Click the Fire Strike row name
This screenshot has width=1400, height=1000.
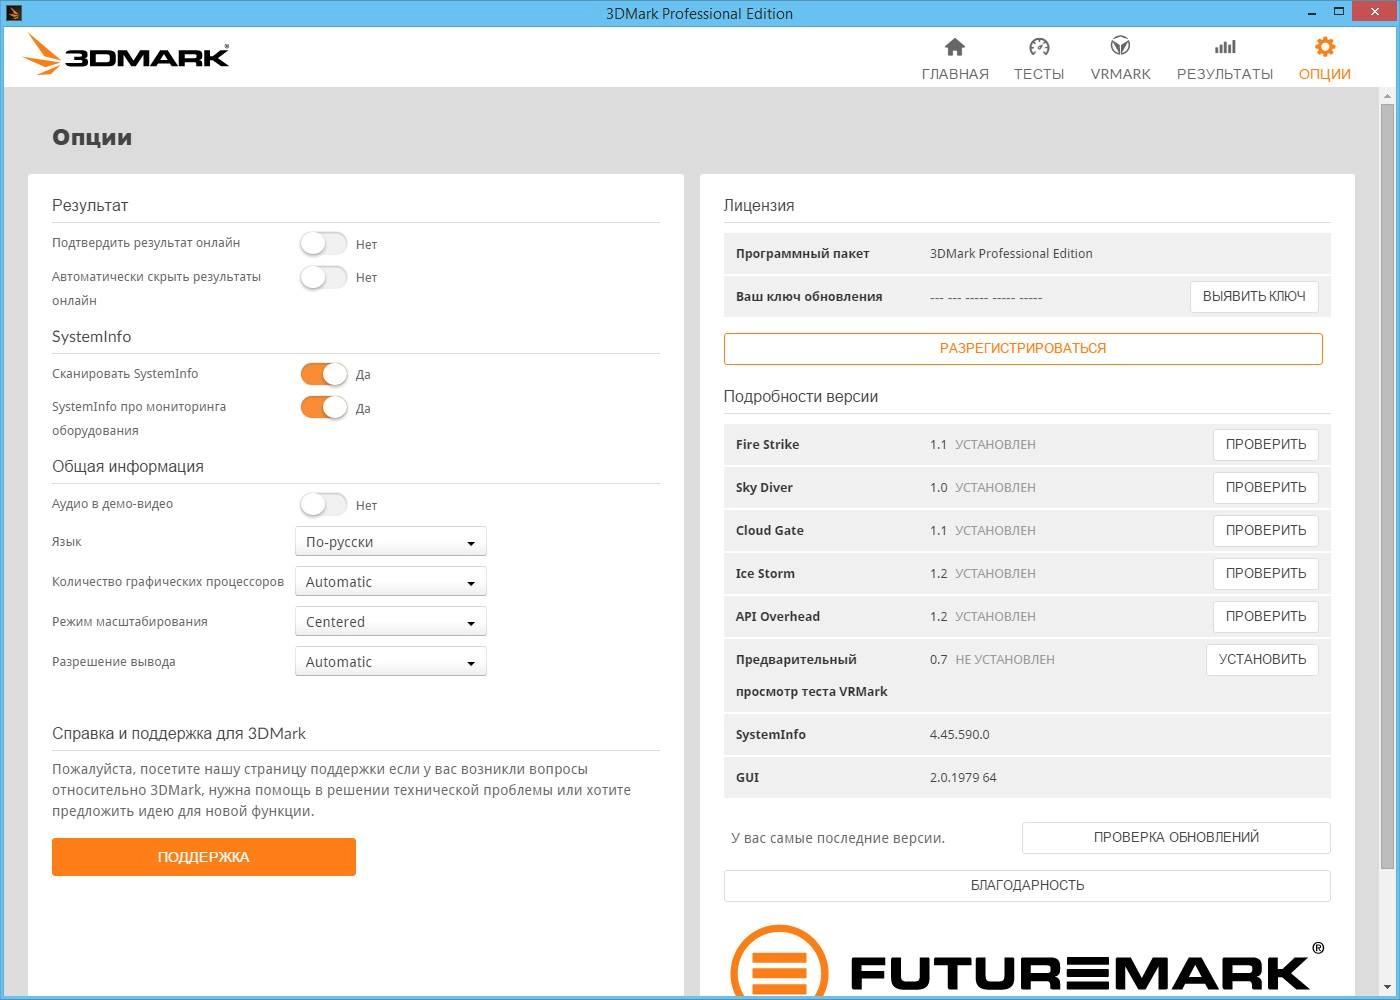[767, 444]
